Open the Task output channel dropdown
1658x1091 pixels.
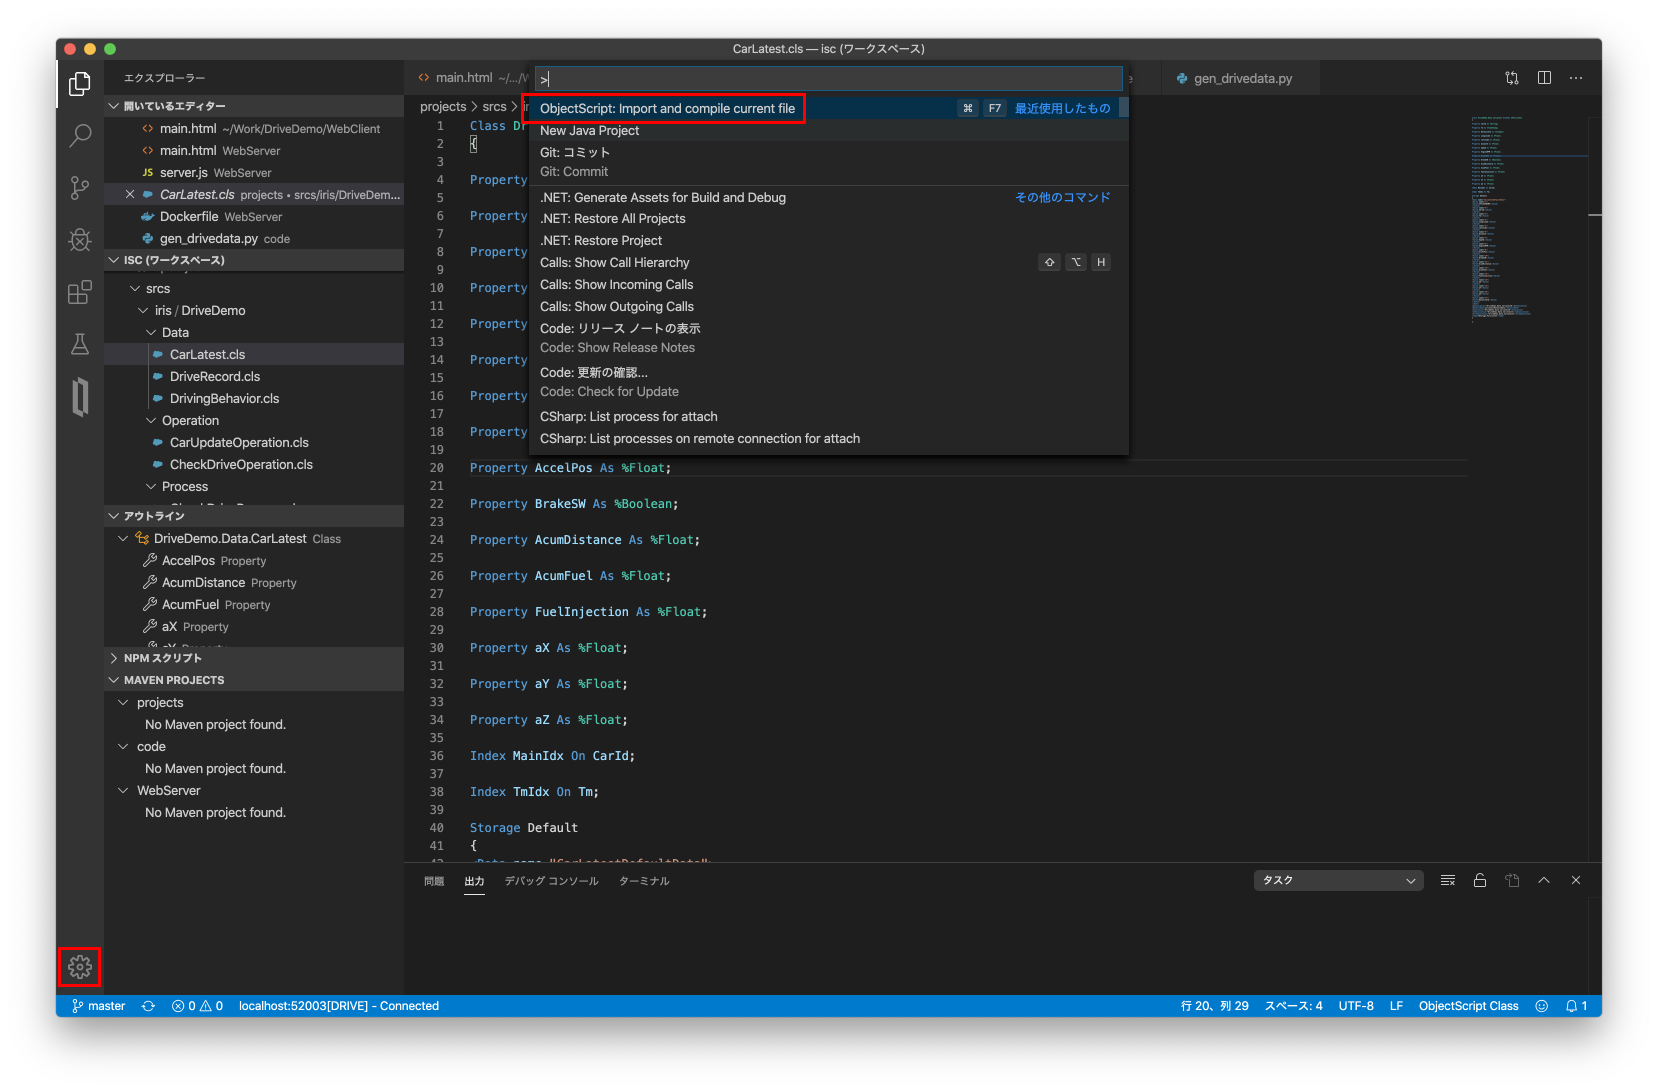pyautogui.click(x=1338, y=881)
